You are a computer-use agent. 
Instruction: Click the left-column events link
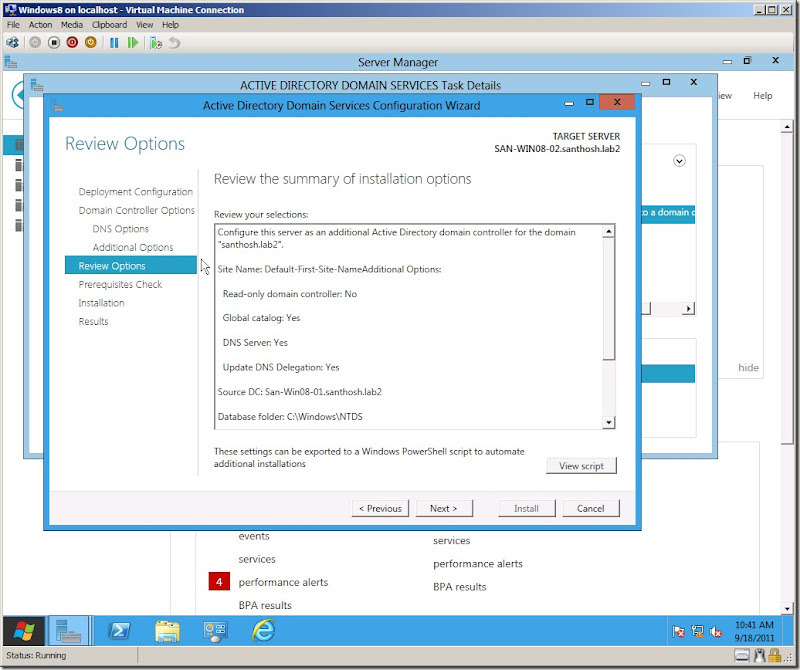(254, 536)
